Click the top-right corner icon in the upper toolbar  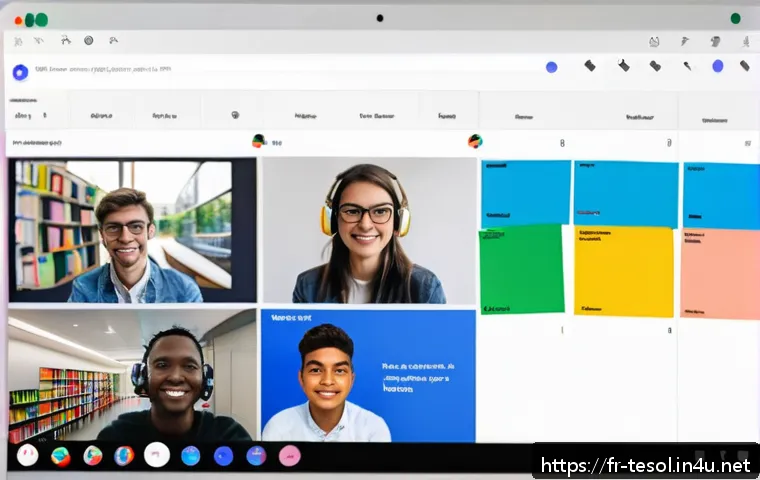(x=745, y=41)
